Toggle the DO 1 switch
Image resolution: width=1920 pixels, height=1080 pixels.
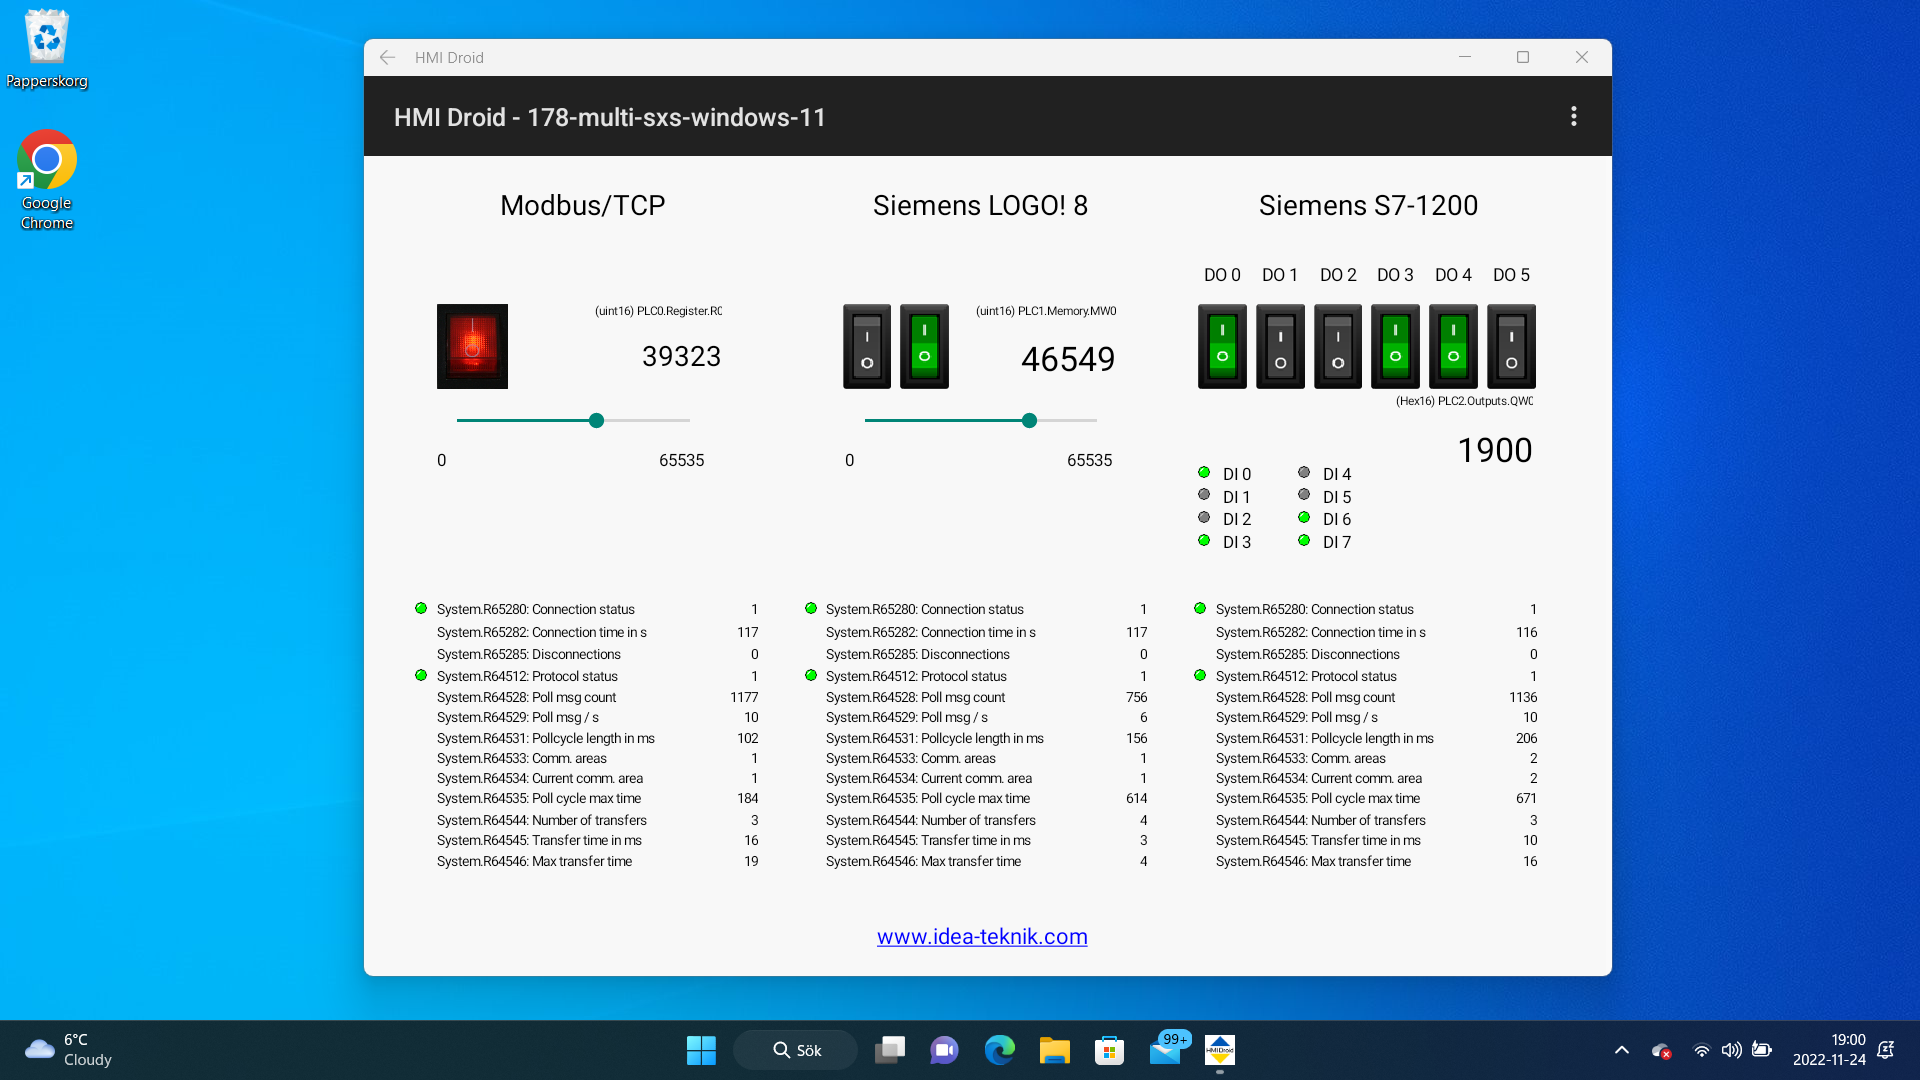(x=1280, y=346)
